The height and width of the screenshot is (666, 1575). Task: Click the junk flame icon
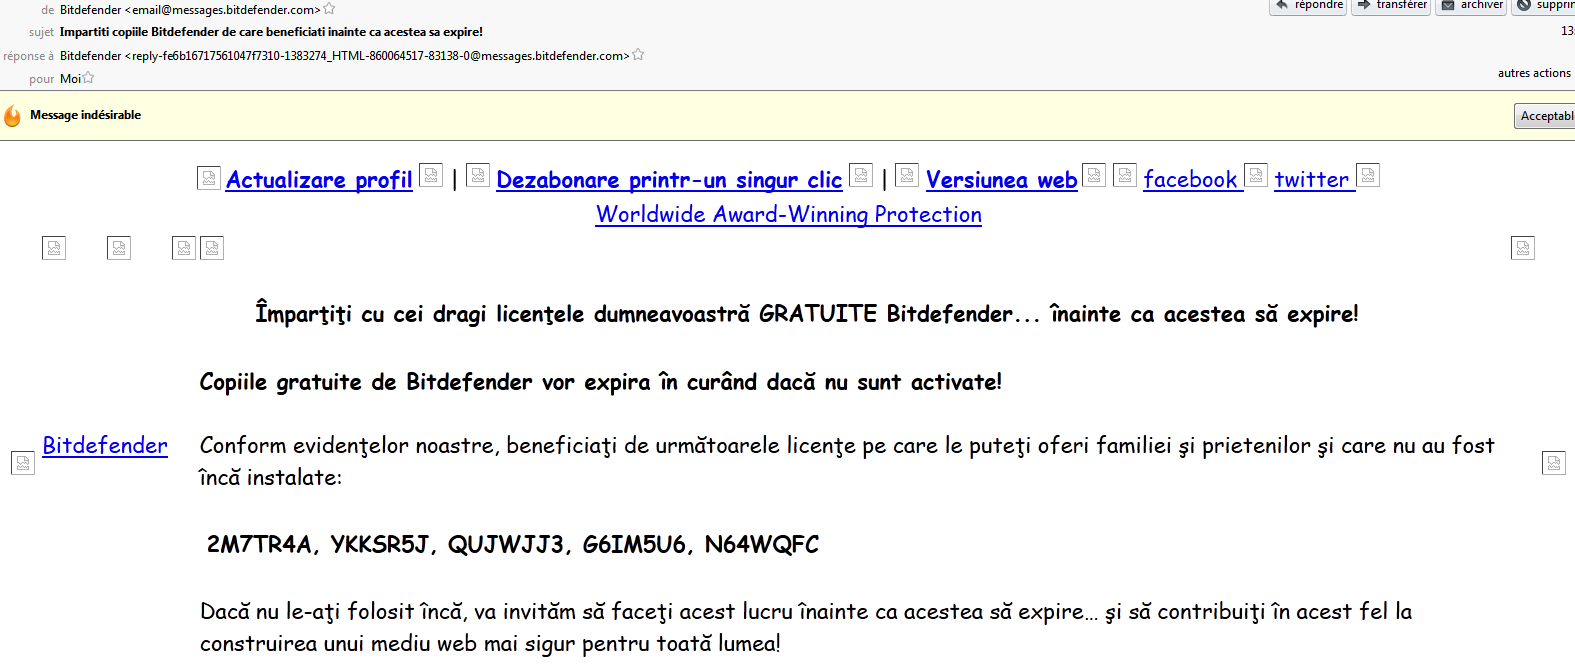13,116
